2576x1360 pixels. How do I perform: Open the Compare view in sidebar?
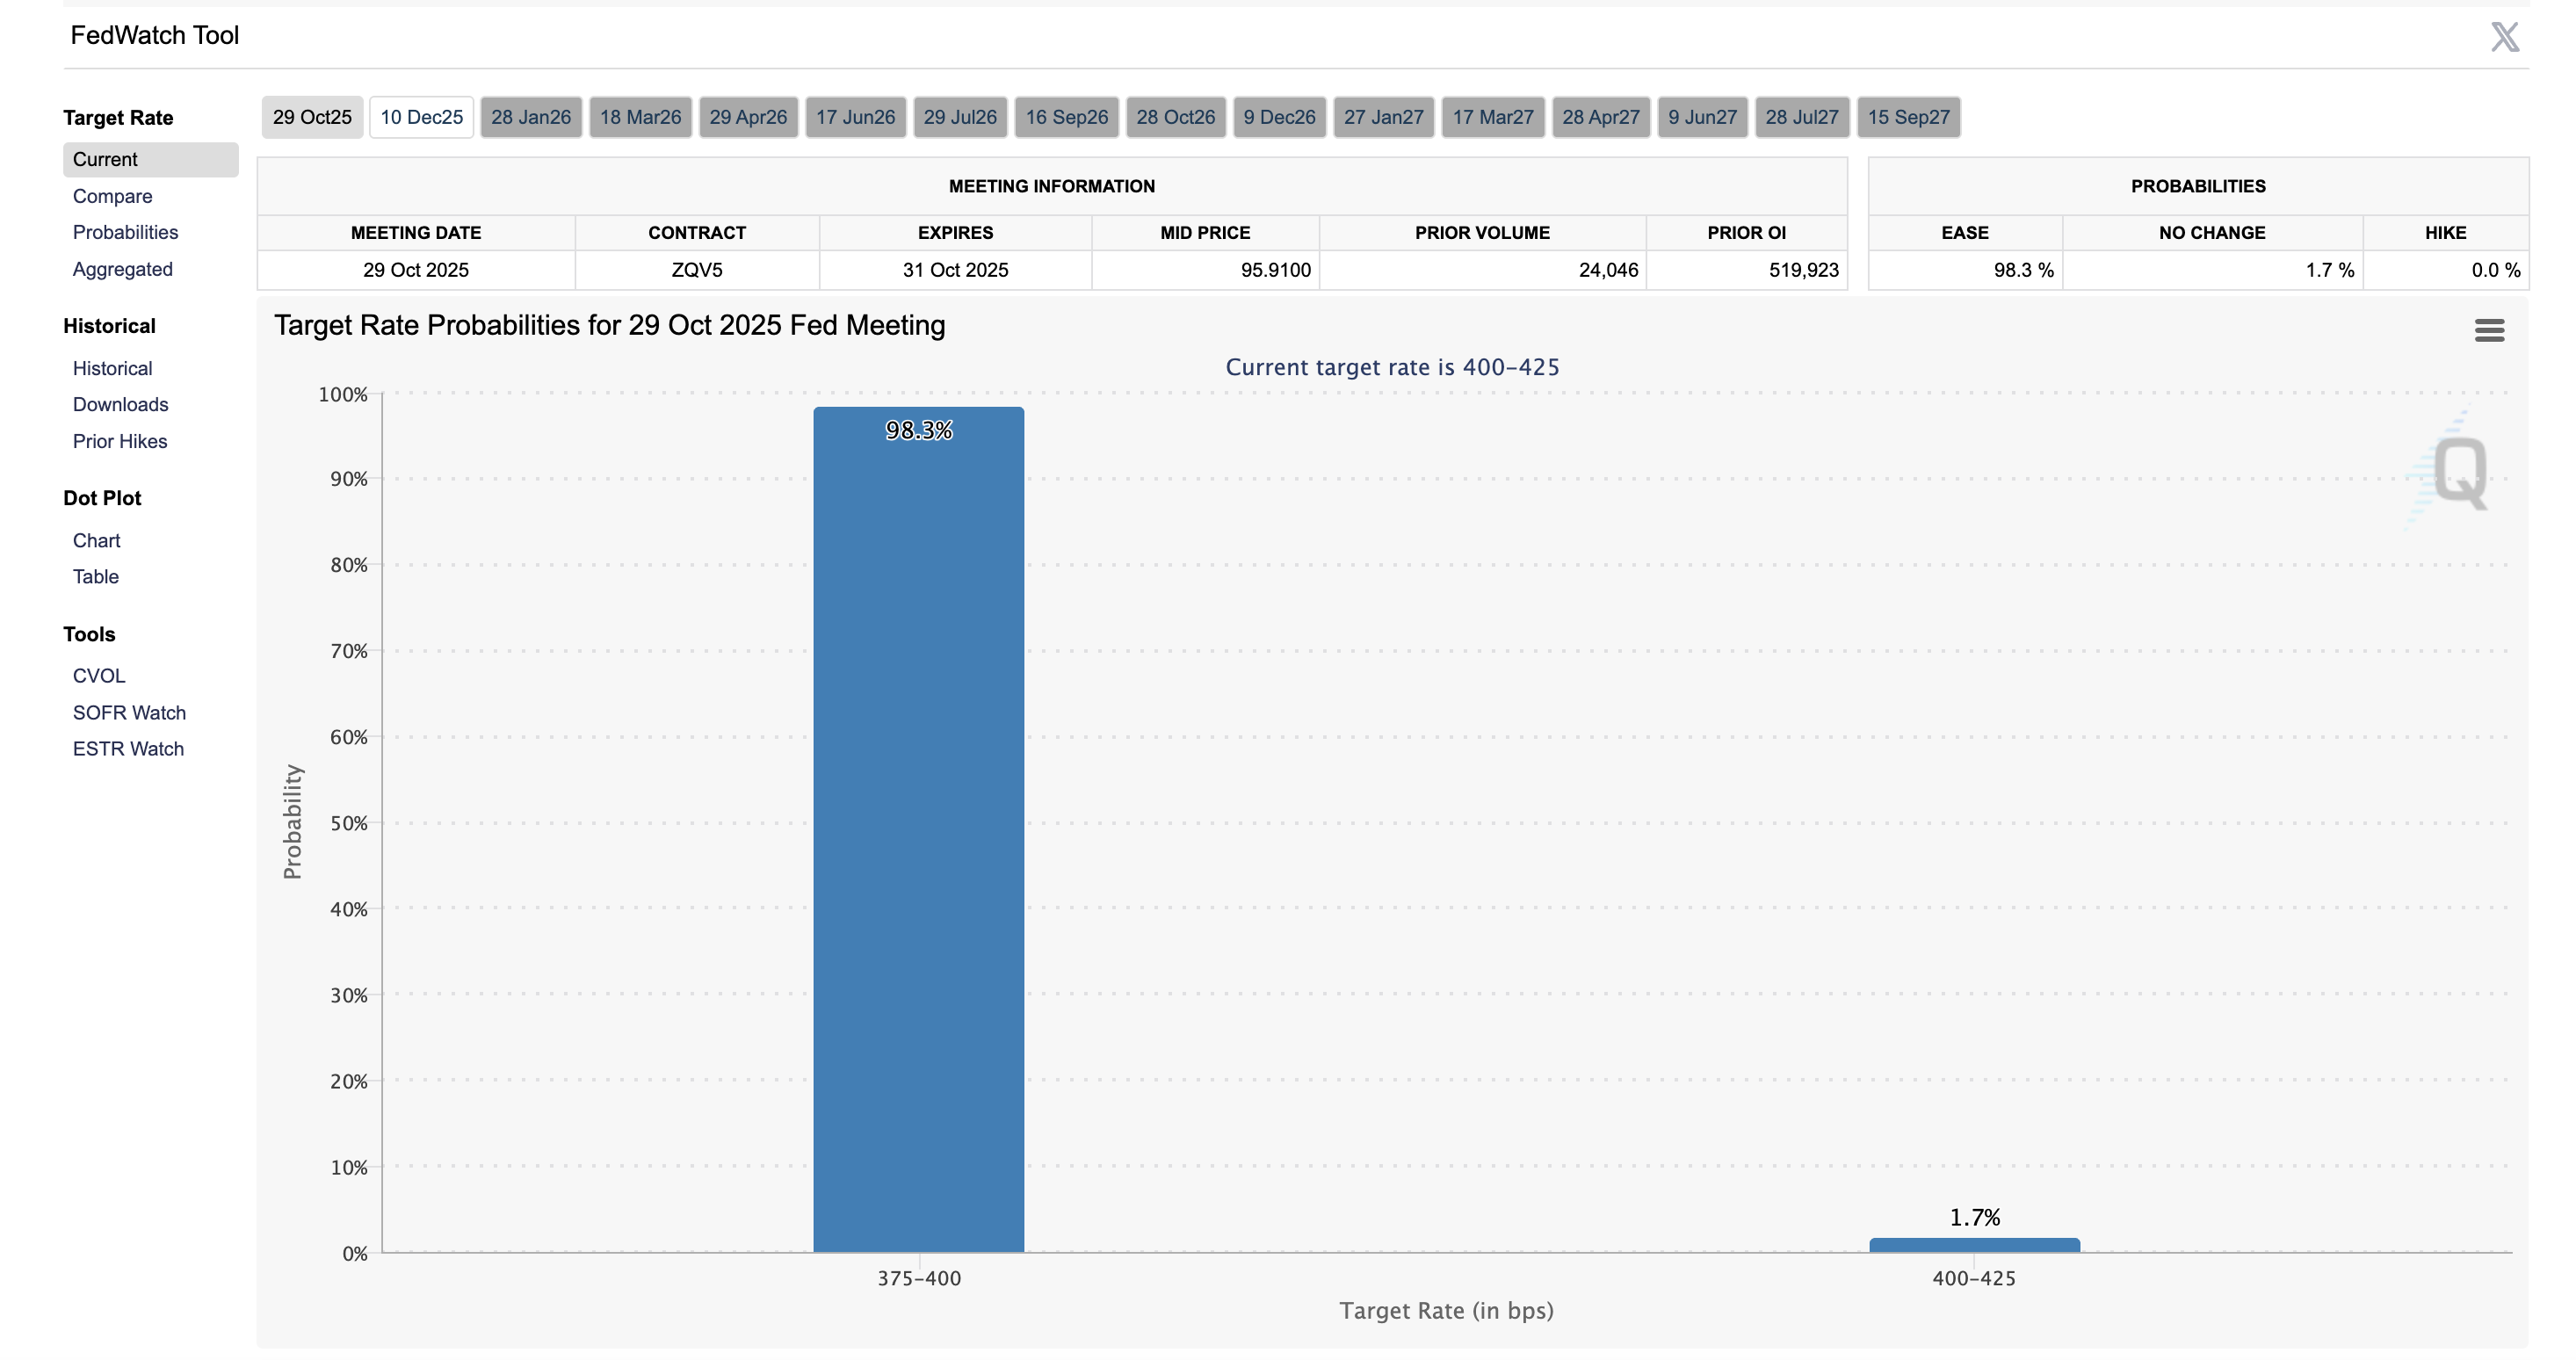coord(112,196)
